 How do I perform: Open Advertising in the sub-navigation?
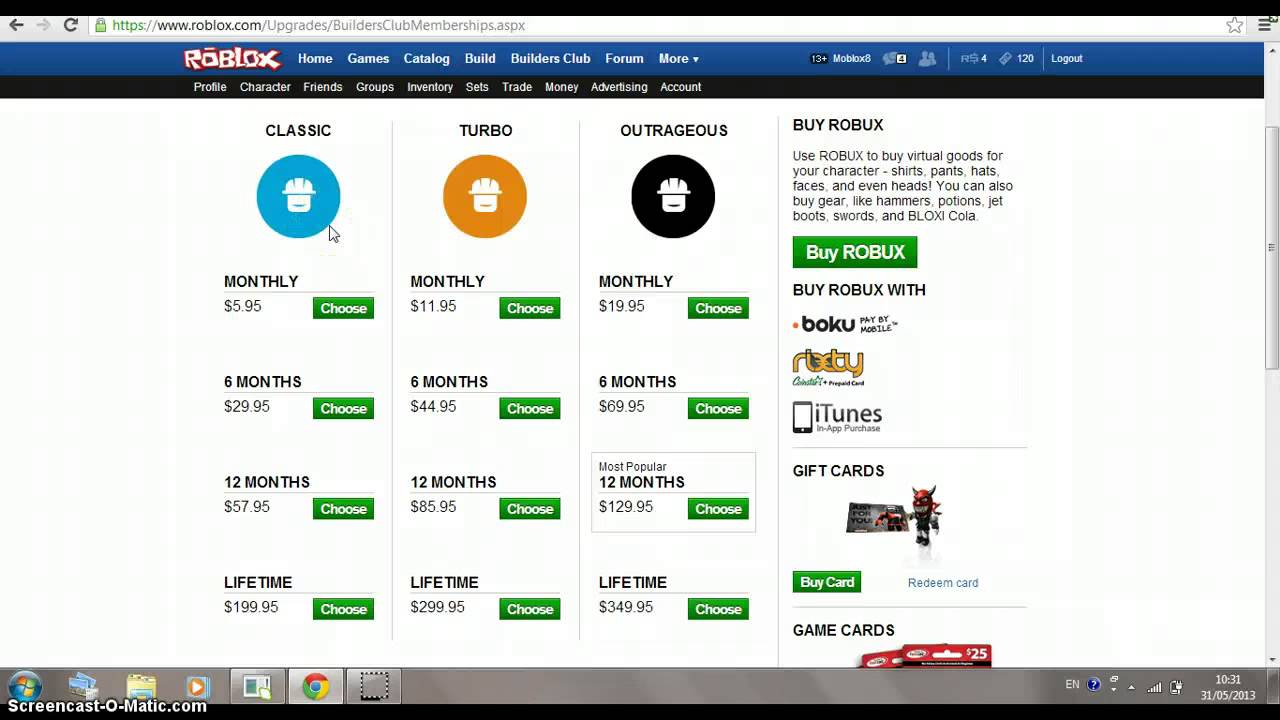click(619, 87)
